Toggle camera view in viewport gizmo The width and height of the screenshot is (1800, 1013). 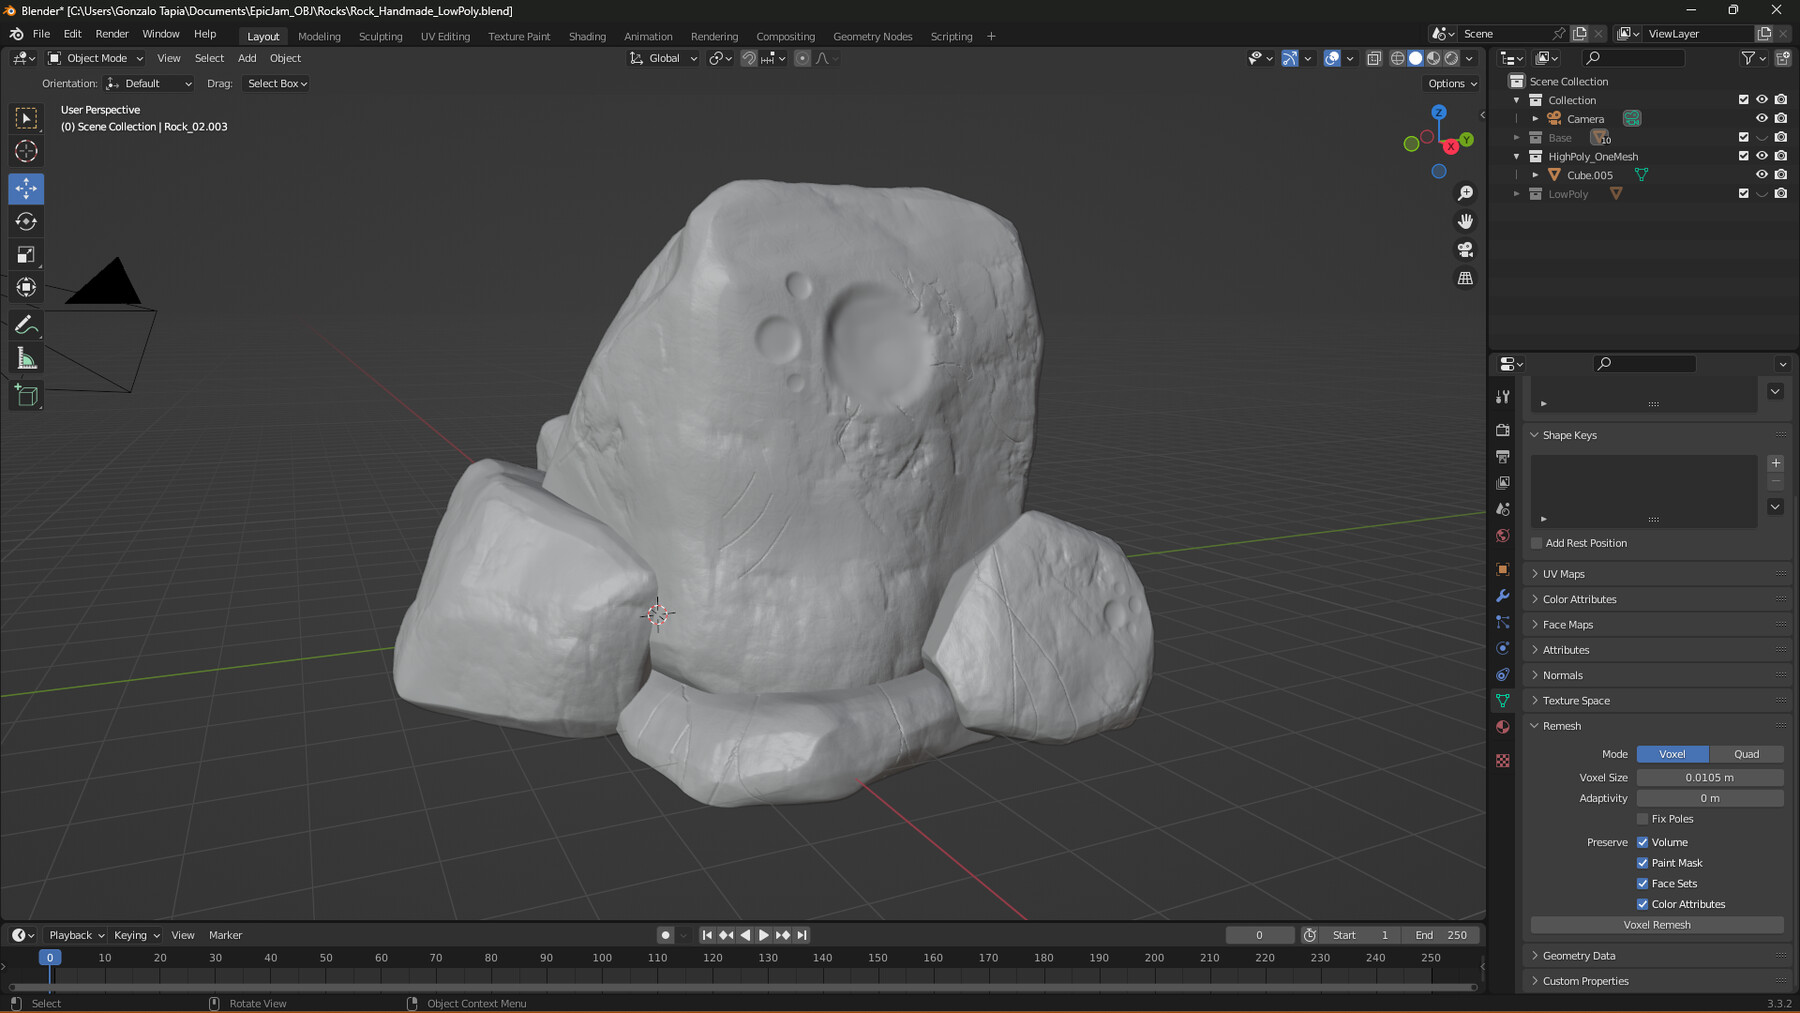coord(1465,249)
